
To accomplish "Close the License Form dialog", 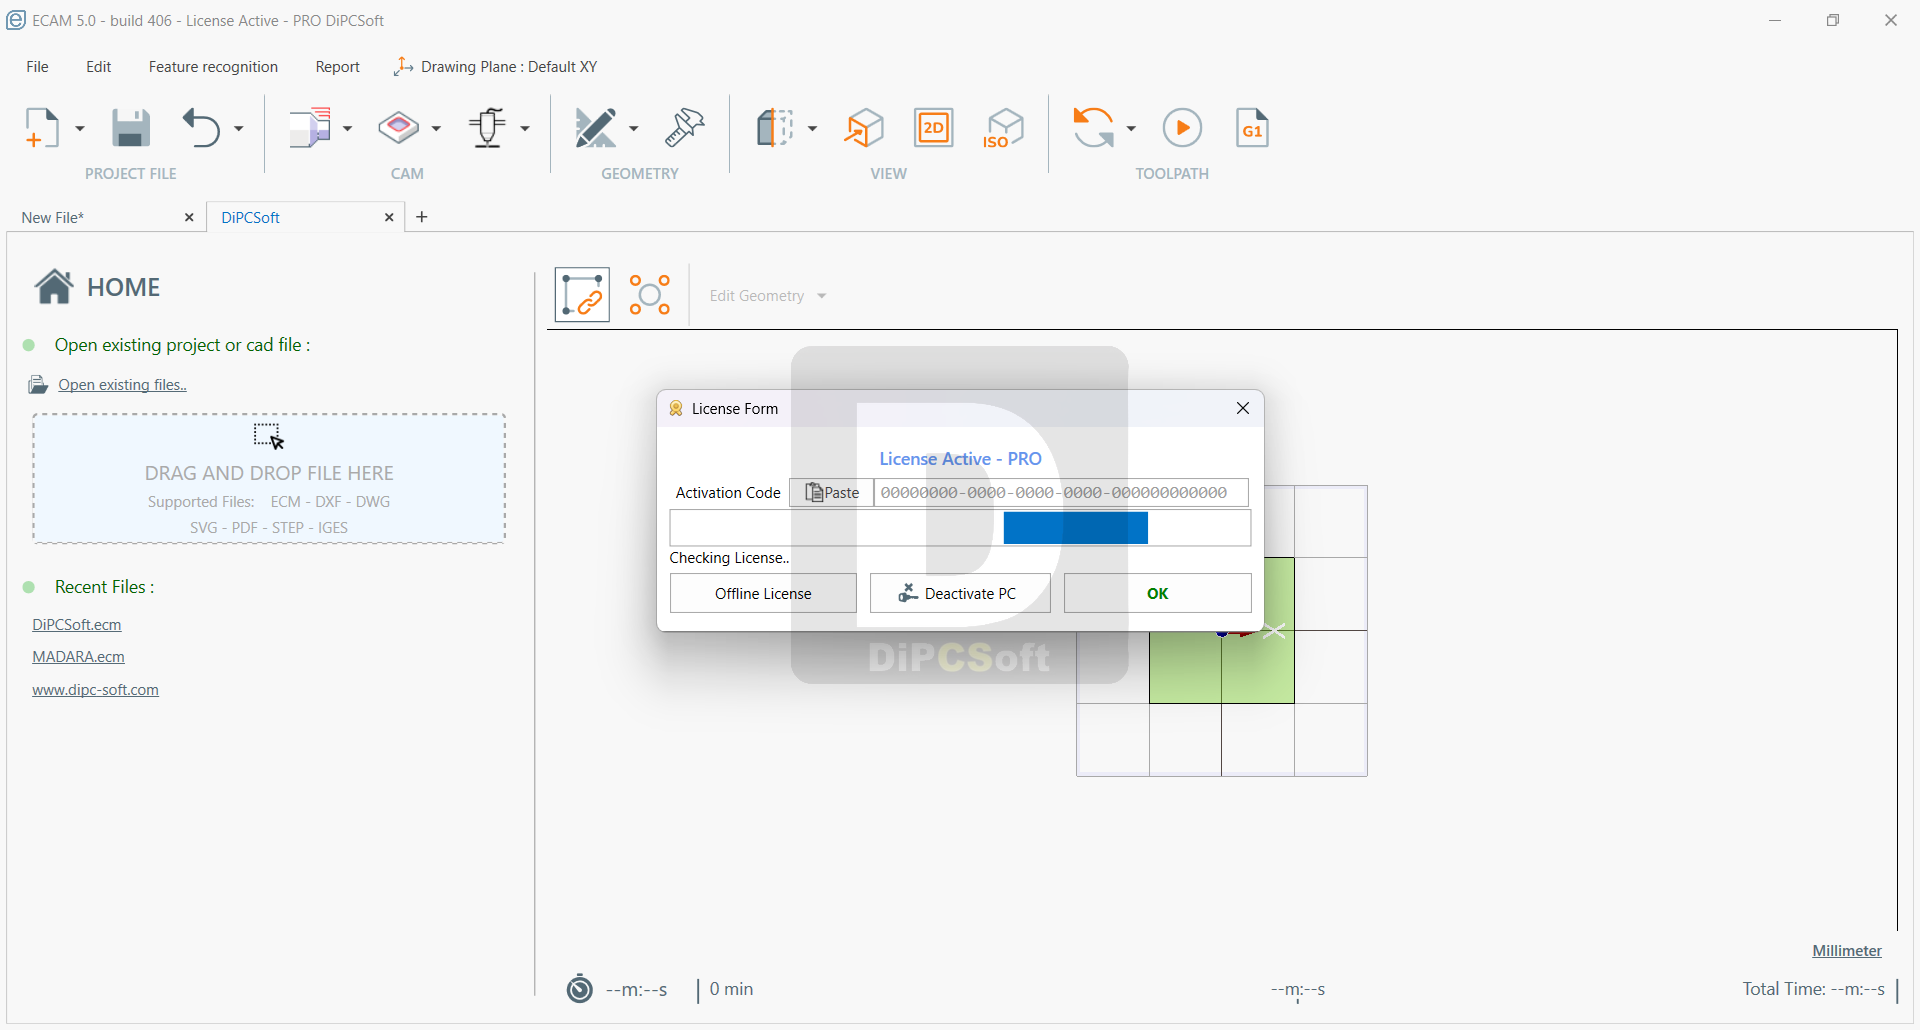I will click(1243, 408).
